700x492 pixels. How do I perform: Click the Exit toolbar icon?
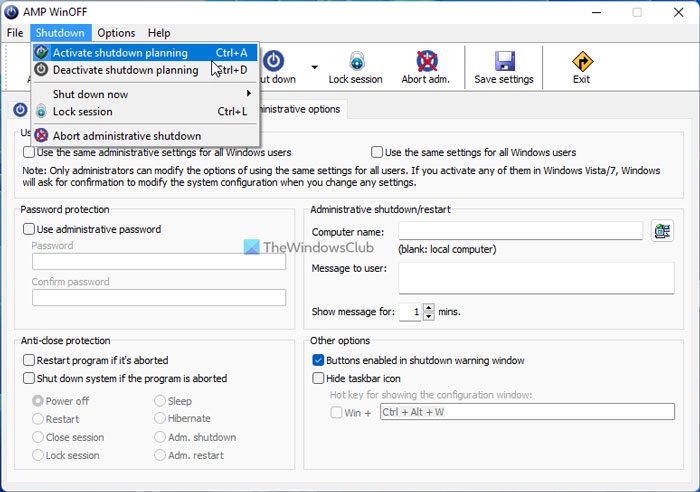coord(582,62)
